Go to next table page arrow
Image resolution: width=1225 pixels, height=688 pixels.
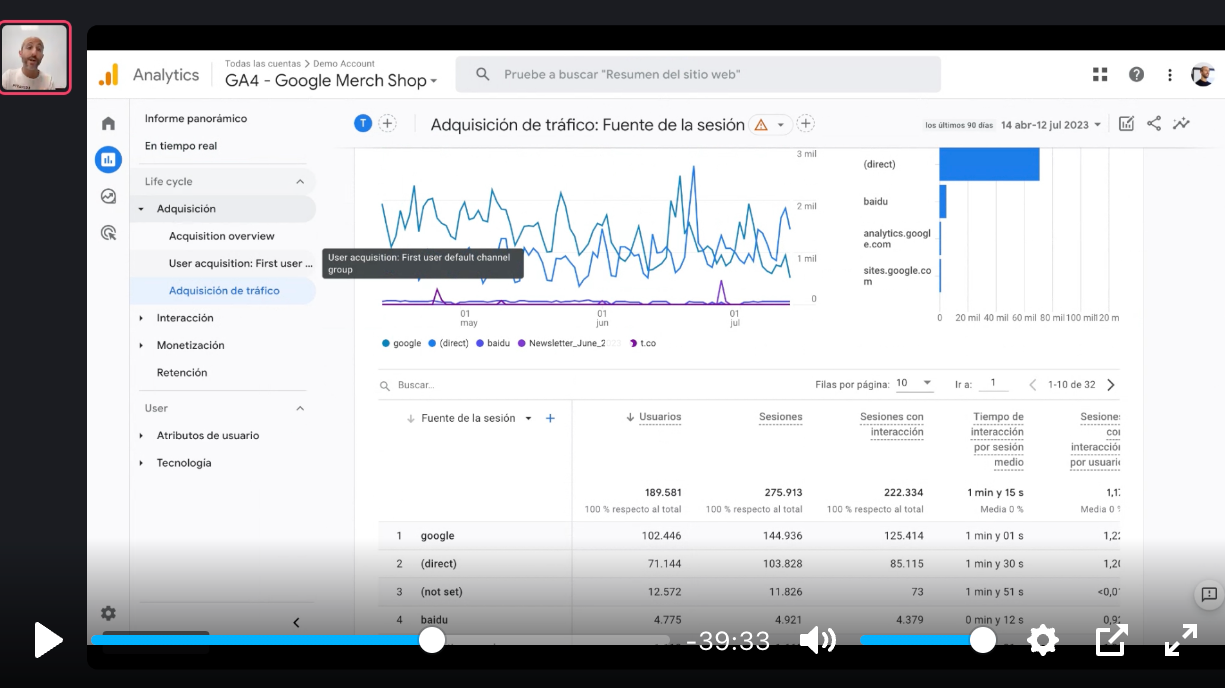click(x=1110, y=384)
